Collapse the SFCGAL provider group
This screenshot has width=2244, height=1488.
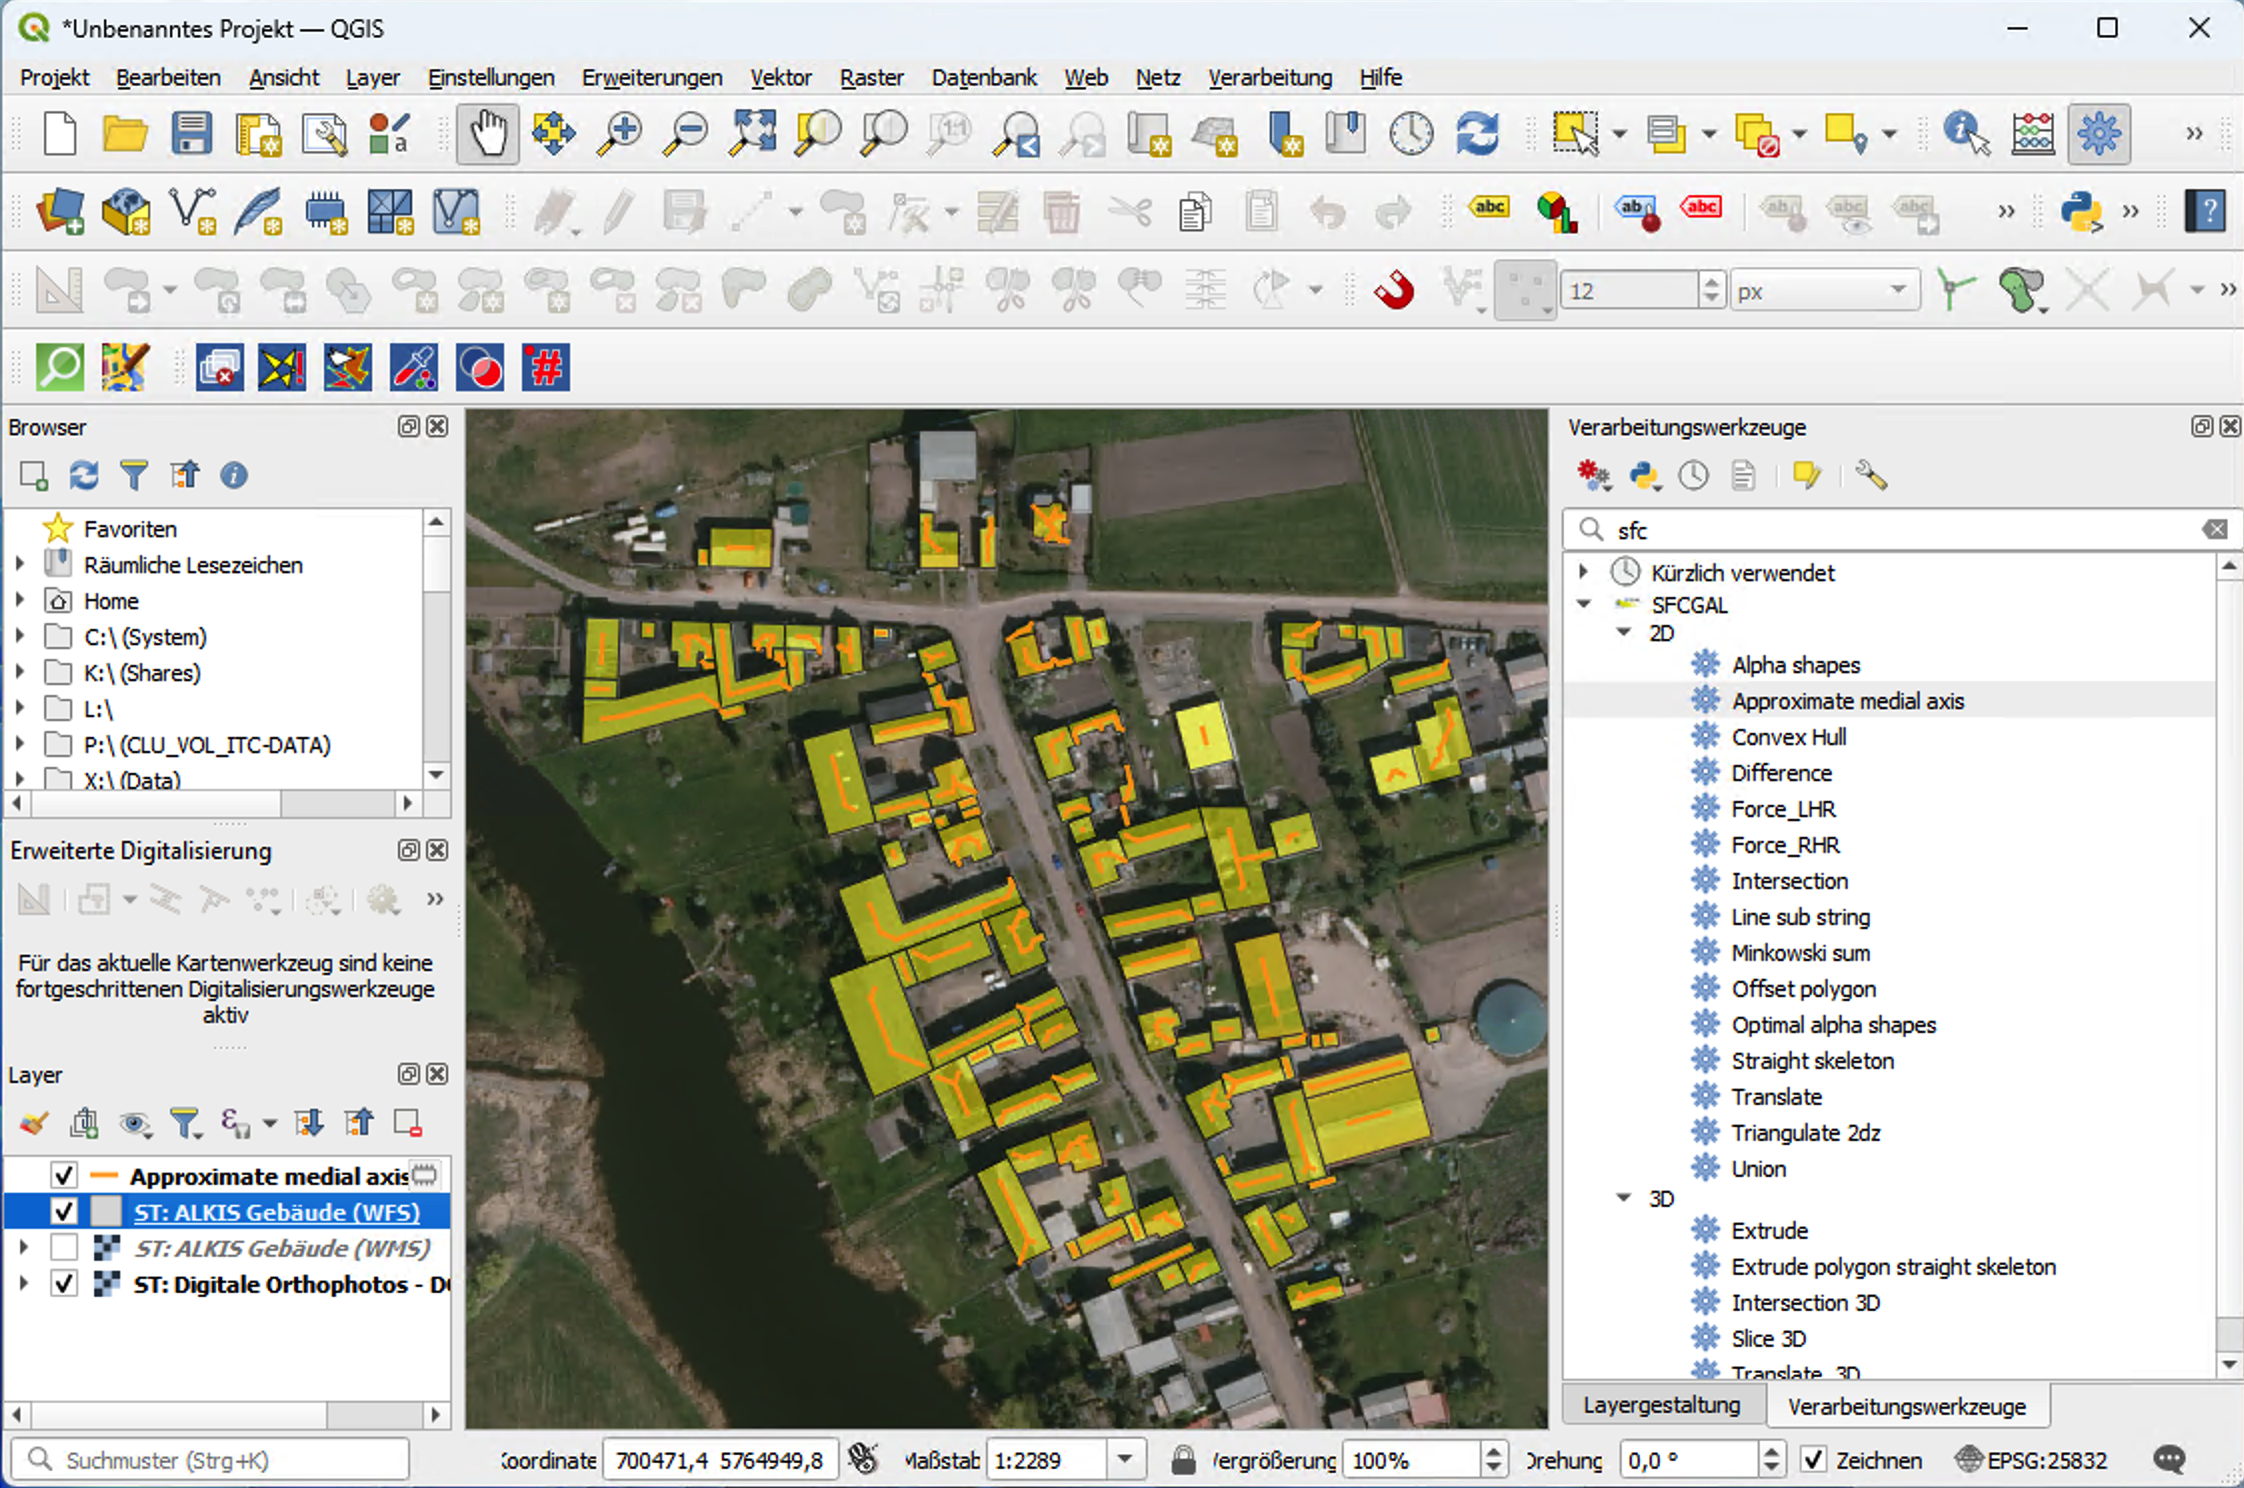pos(1584,604)
